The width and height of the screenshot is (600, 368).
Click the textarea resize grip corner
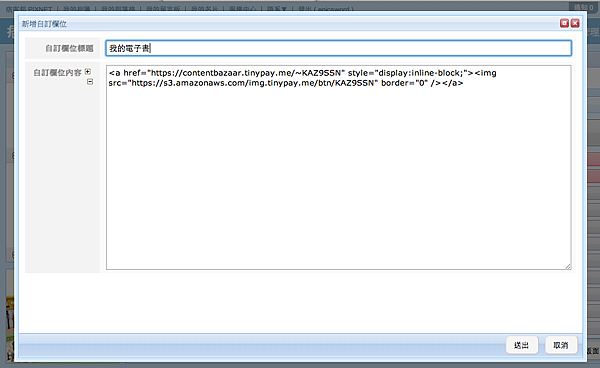coord(568,266)
